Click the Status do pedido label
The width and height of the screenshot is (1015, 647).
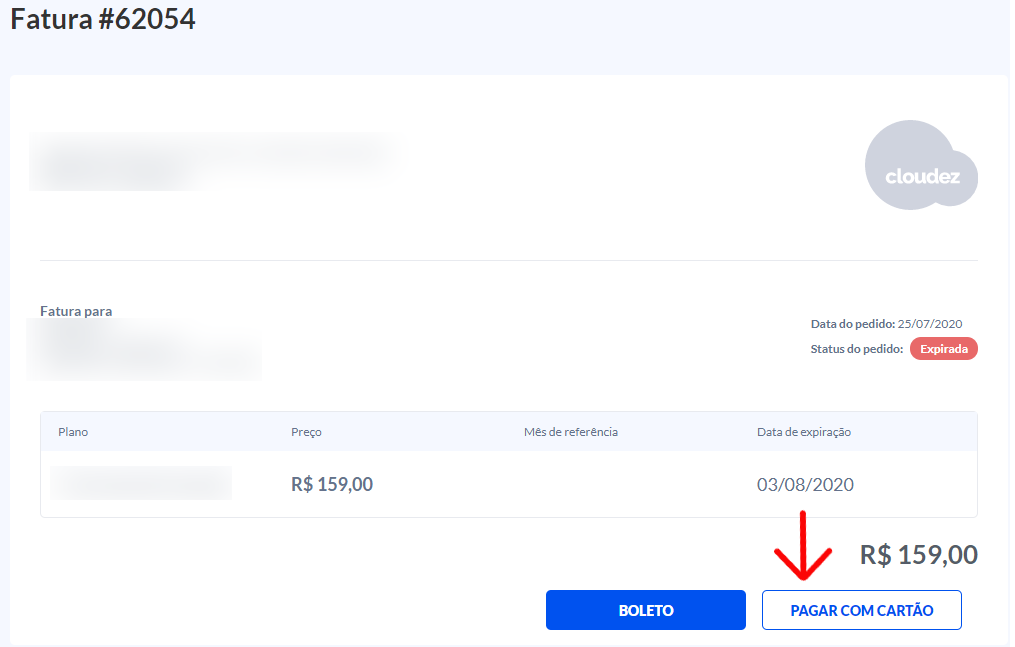pyautogui.click(x=857, y=349)
